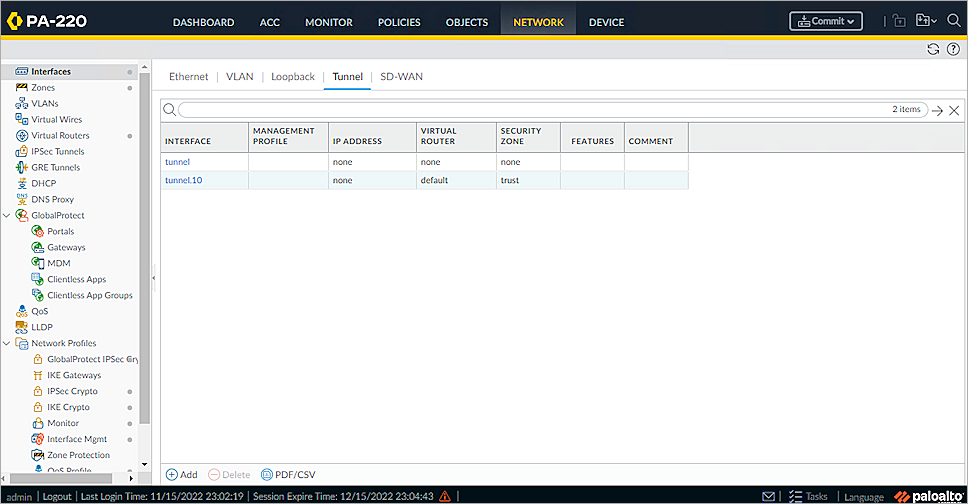Apply the filter with the arrow icon
Screen dimensions: 968x504
click(937, 111)
